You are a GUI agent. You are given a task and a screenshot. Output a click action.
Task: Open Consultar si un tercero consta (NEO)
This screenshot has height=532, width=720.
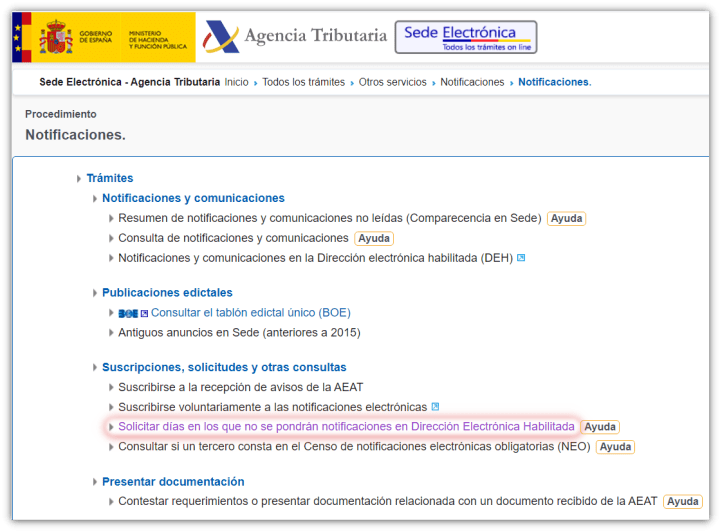click(354, 447)
